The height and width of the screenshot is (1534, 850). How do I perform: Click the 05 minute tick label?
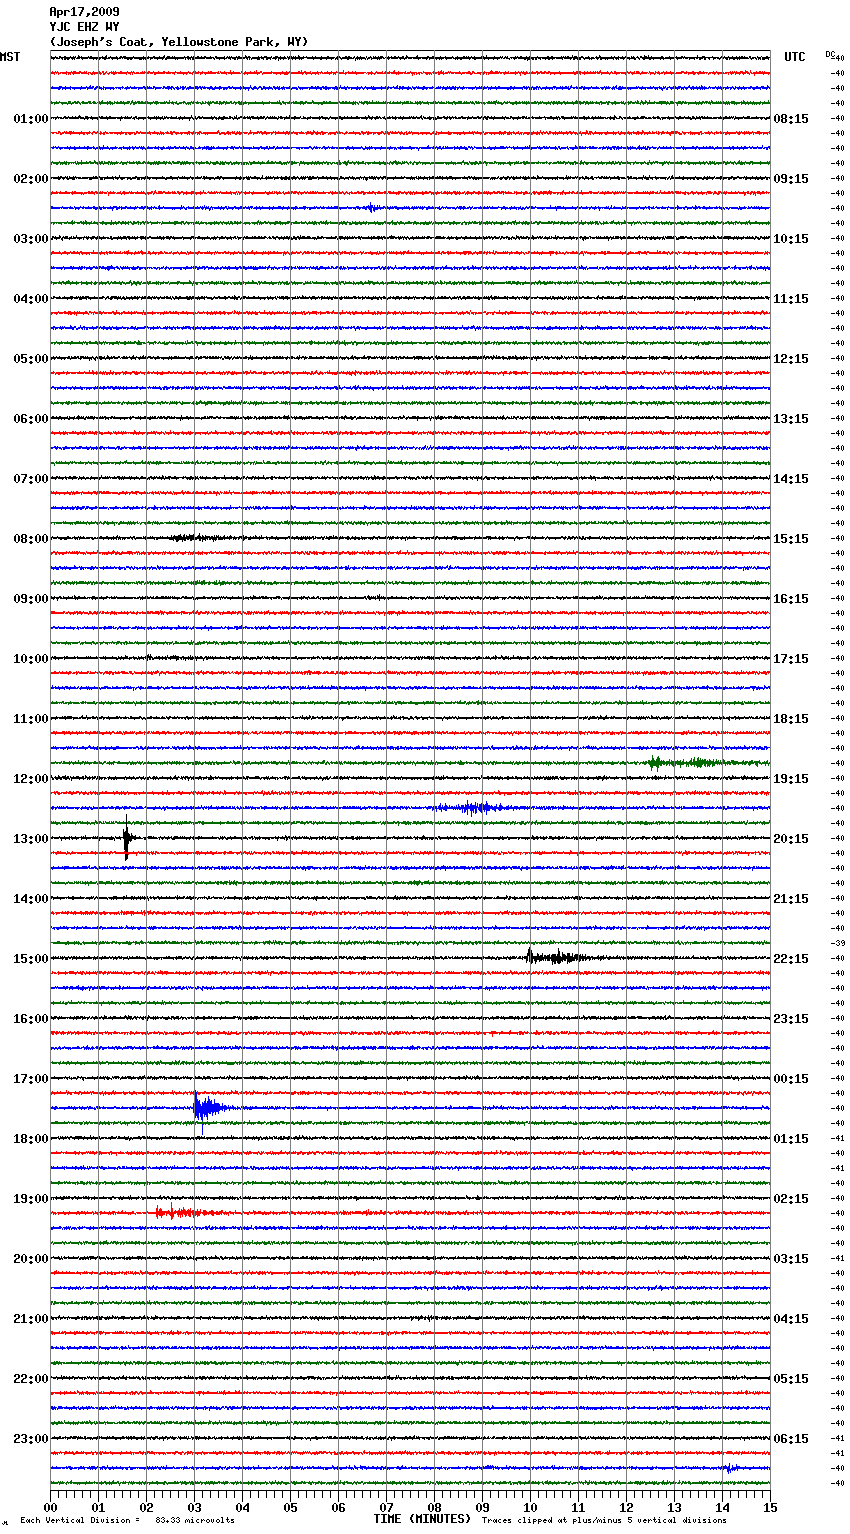[290, 1507]
